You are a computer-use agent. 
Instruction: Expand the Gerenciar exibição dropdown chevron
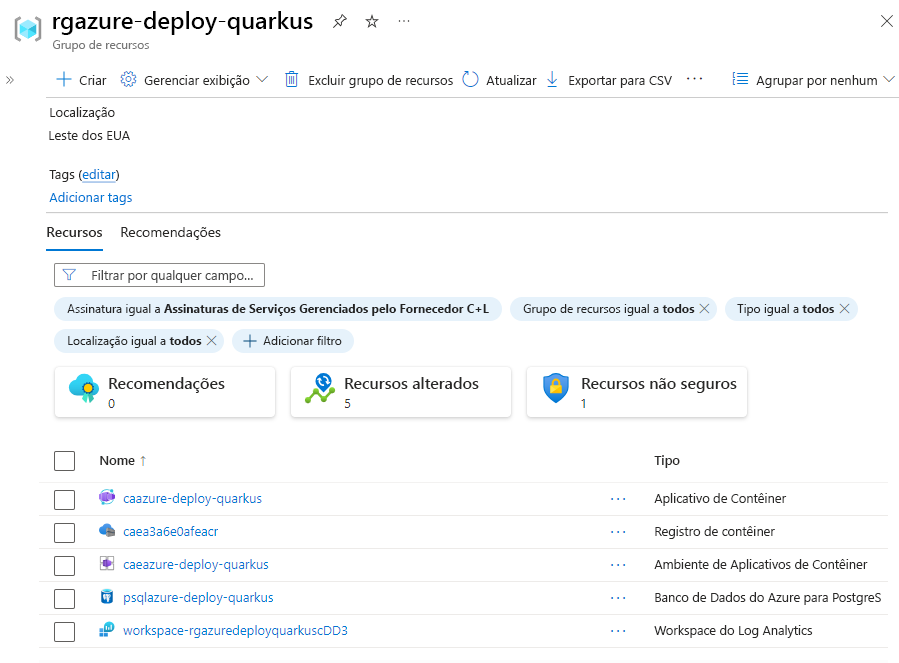point(264,79)
